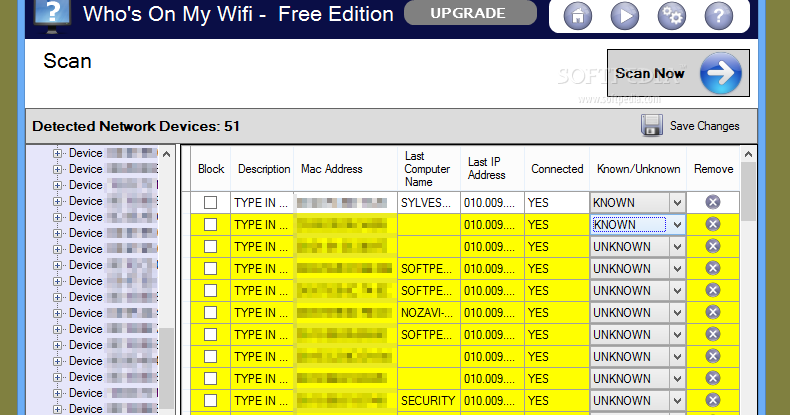
Task: Open the Known/Unknown dropdown for SECURITY row
Action: (677, 401)
